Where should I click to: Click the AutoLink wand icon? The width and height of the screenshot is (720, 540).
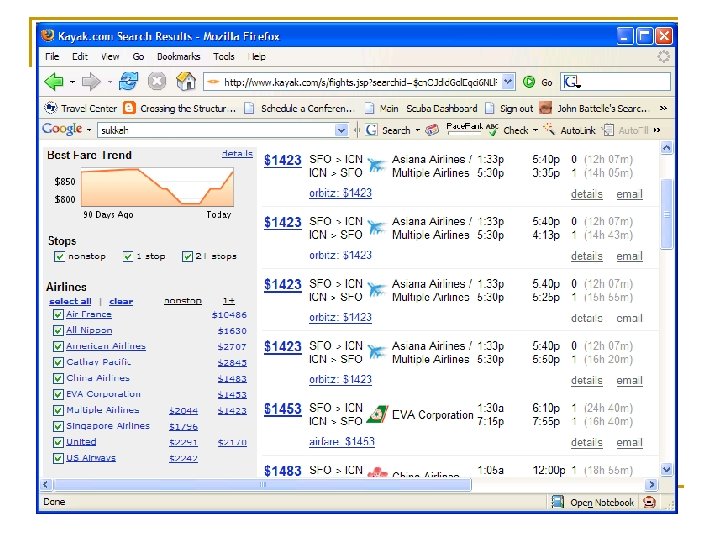click(x=549, y=129)
